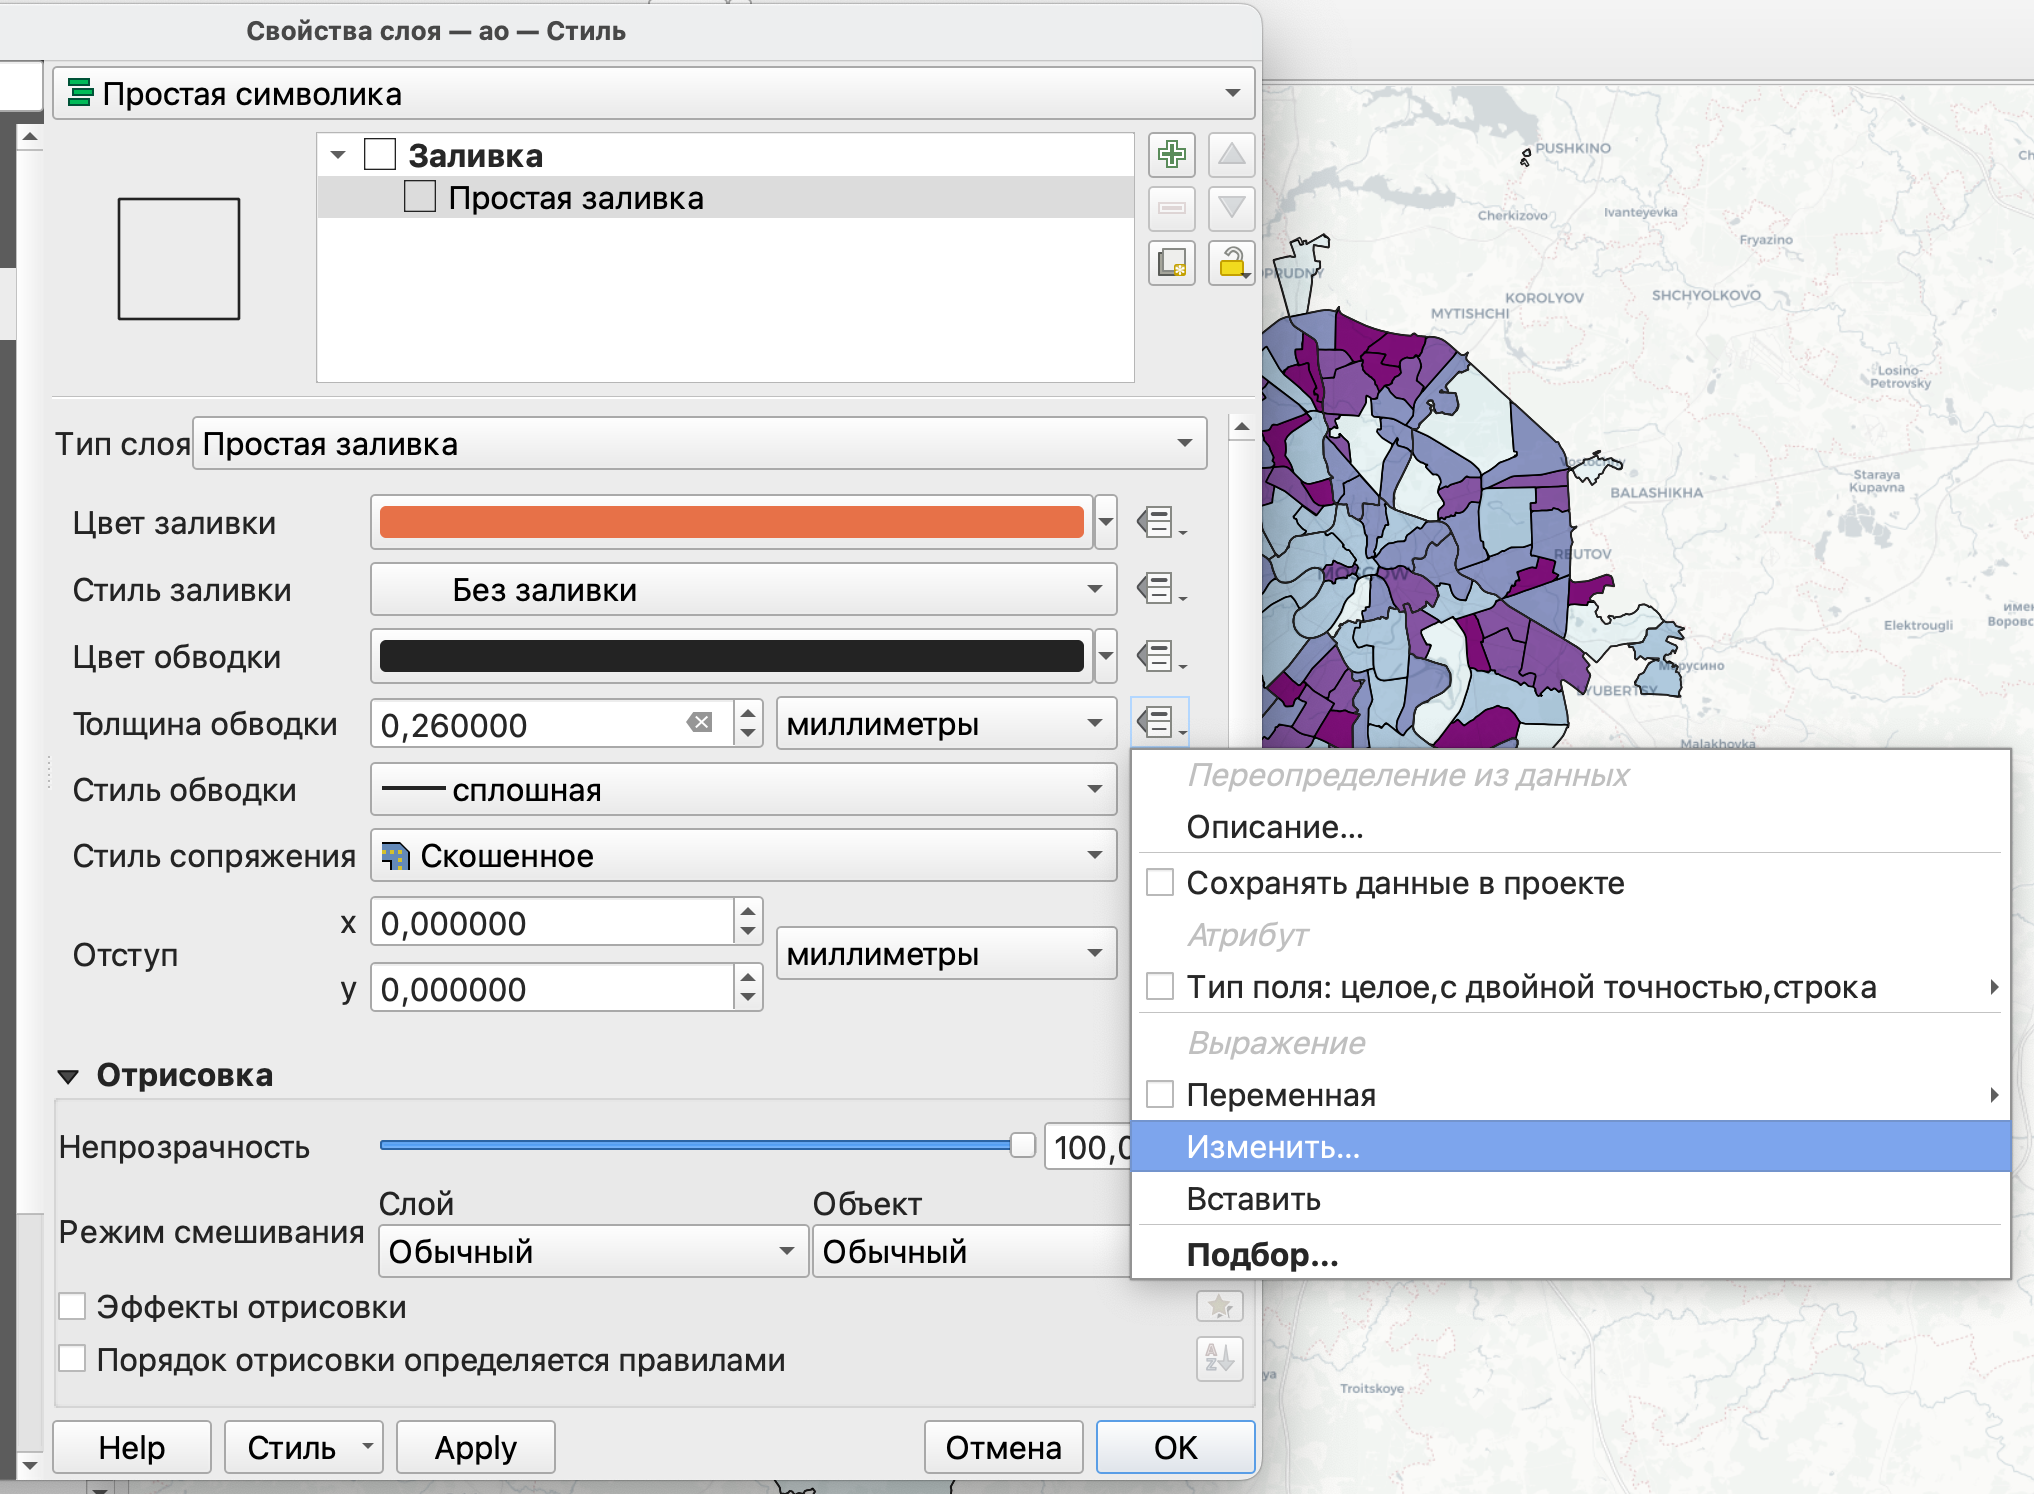Collapse the Отрисовка section

click(x=68, y=1076)
